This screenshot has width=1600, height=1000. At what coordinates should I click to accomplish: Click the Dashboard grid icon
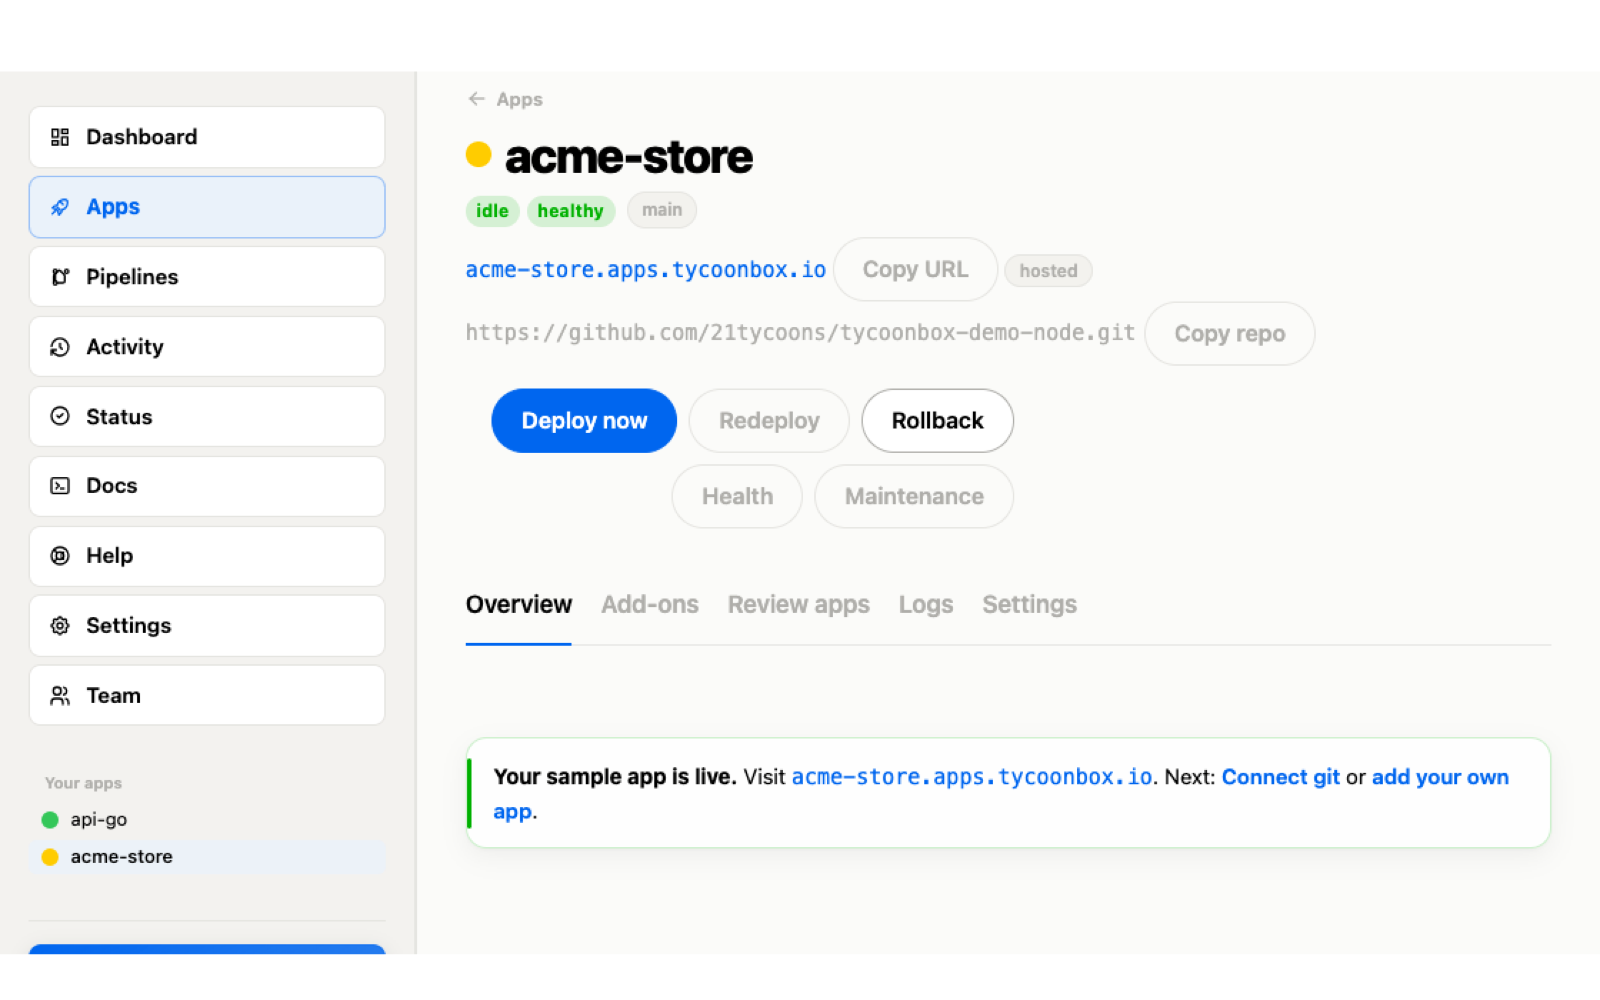[x=60, y=137]
